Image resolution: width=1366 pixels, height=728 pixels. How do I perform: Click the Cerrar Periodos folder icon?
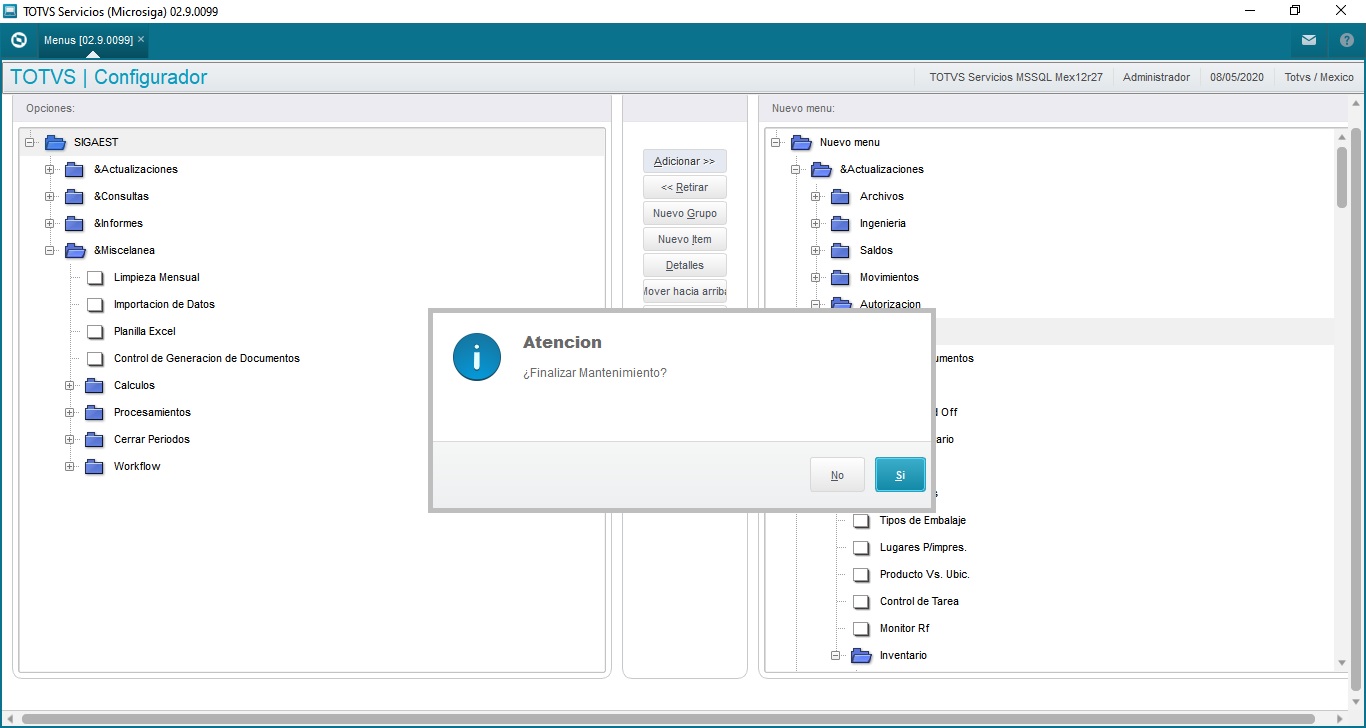coord(94,439)
